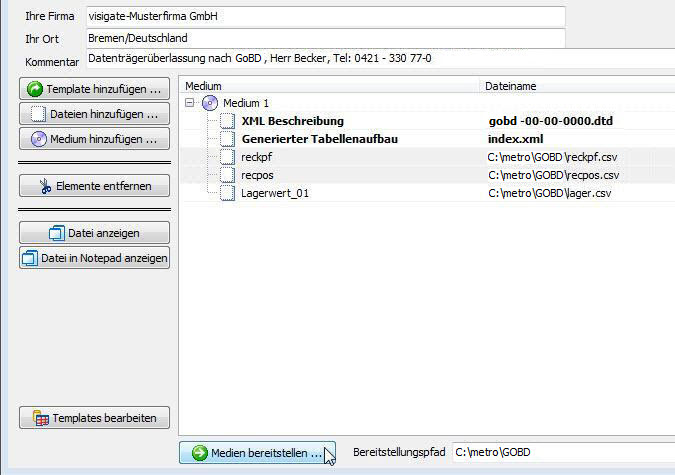Collapse the Medium 1 tree node

(189, 103)
